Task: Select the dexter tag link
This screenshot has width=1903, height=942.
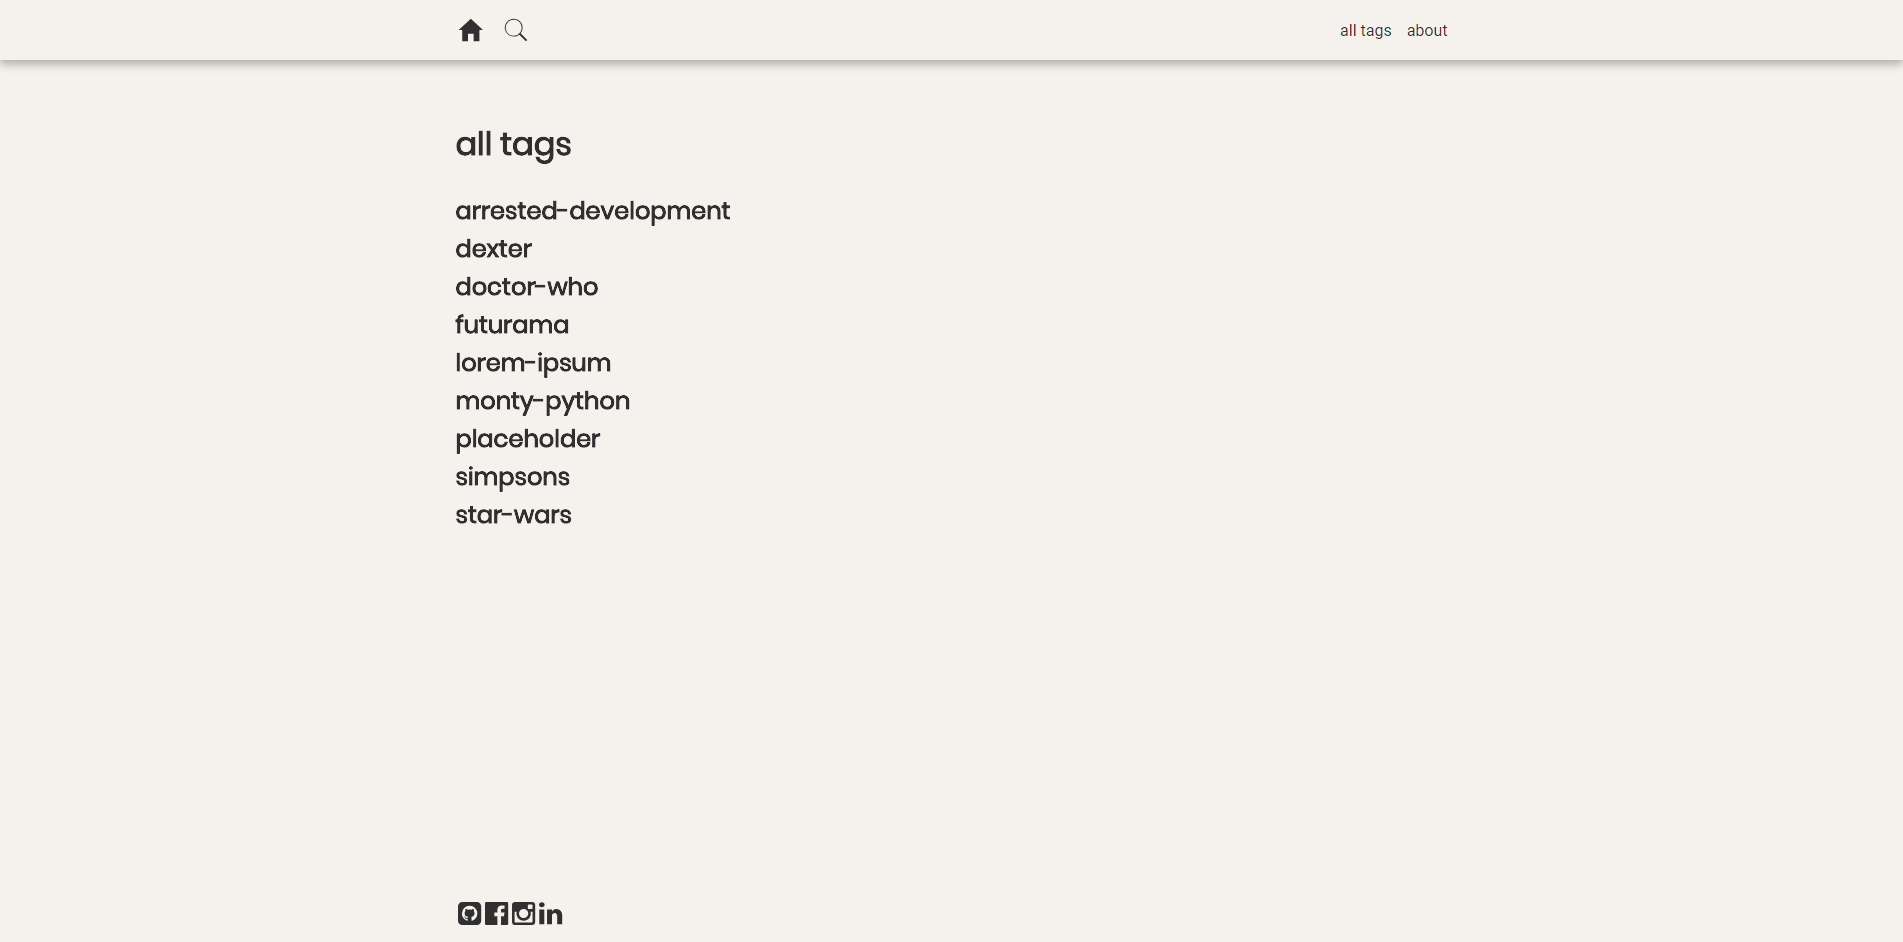Action: click(493, 249)
